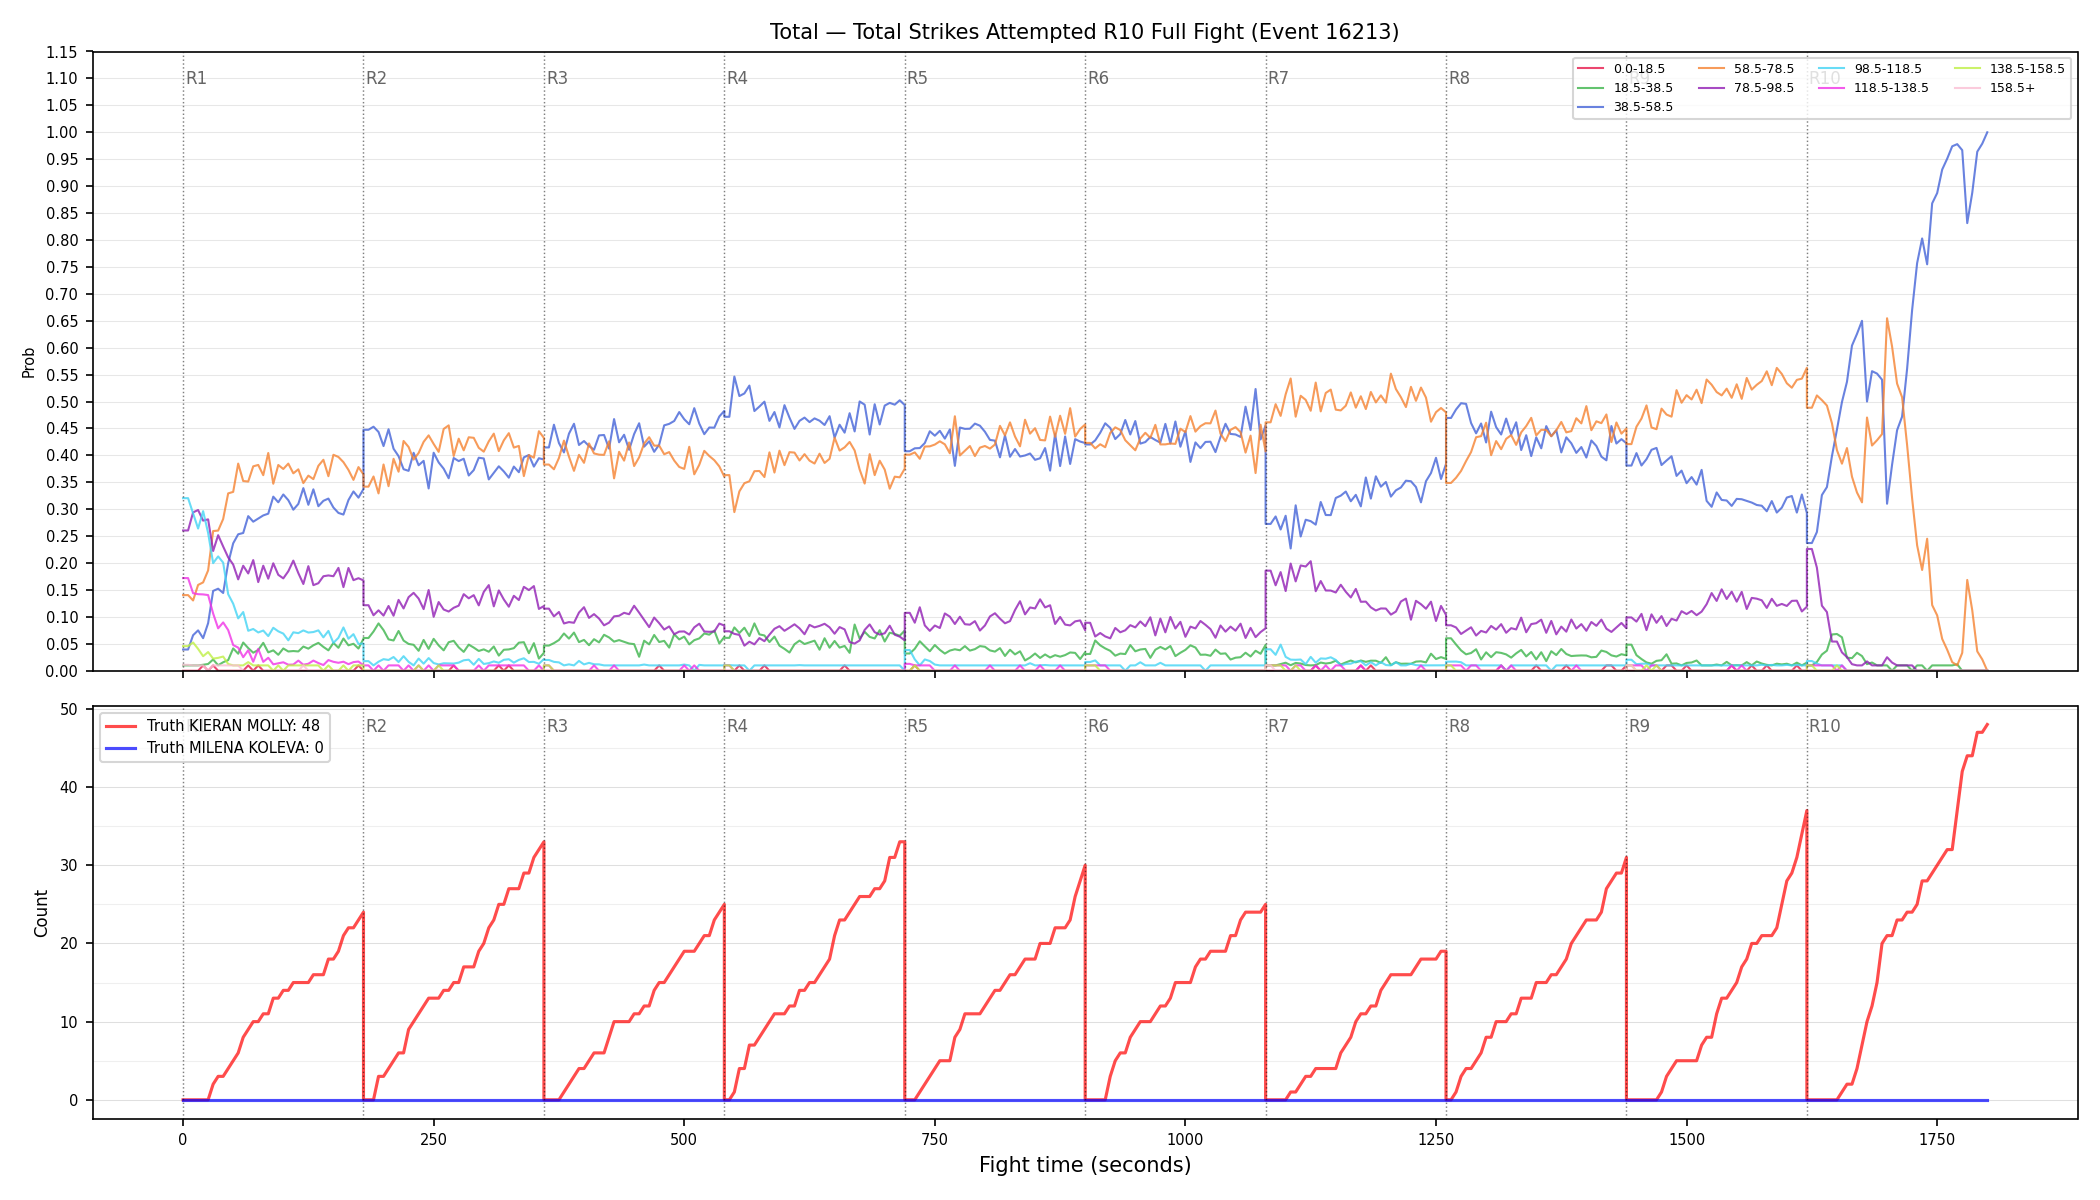Viewport: 2100px width, 1200px height.
Task: Click the 250 tick on time axis
Action: pyautogui.click(x=433, y=1139)
